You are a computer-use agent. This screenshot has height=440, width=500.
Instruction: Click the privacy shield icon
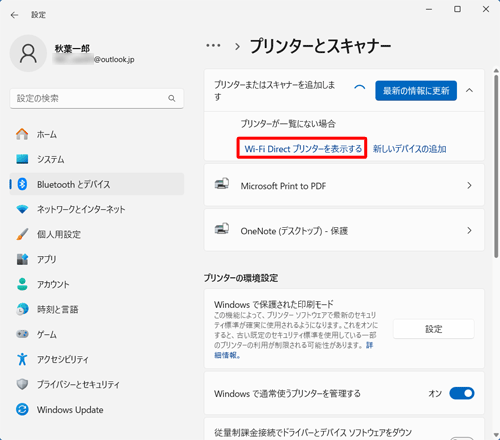(x=22, y=384)
